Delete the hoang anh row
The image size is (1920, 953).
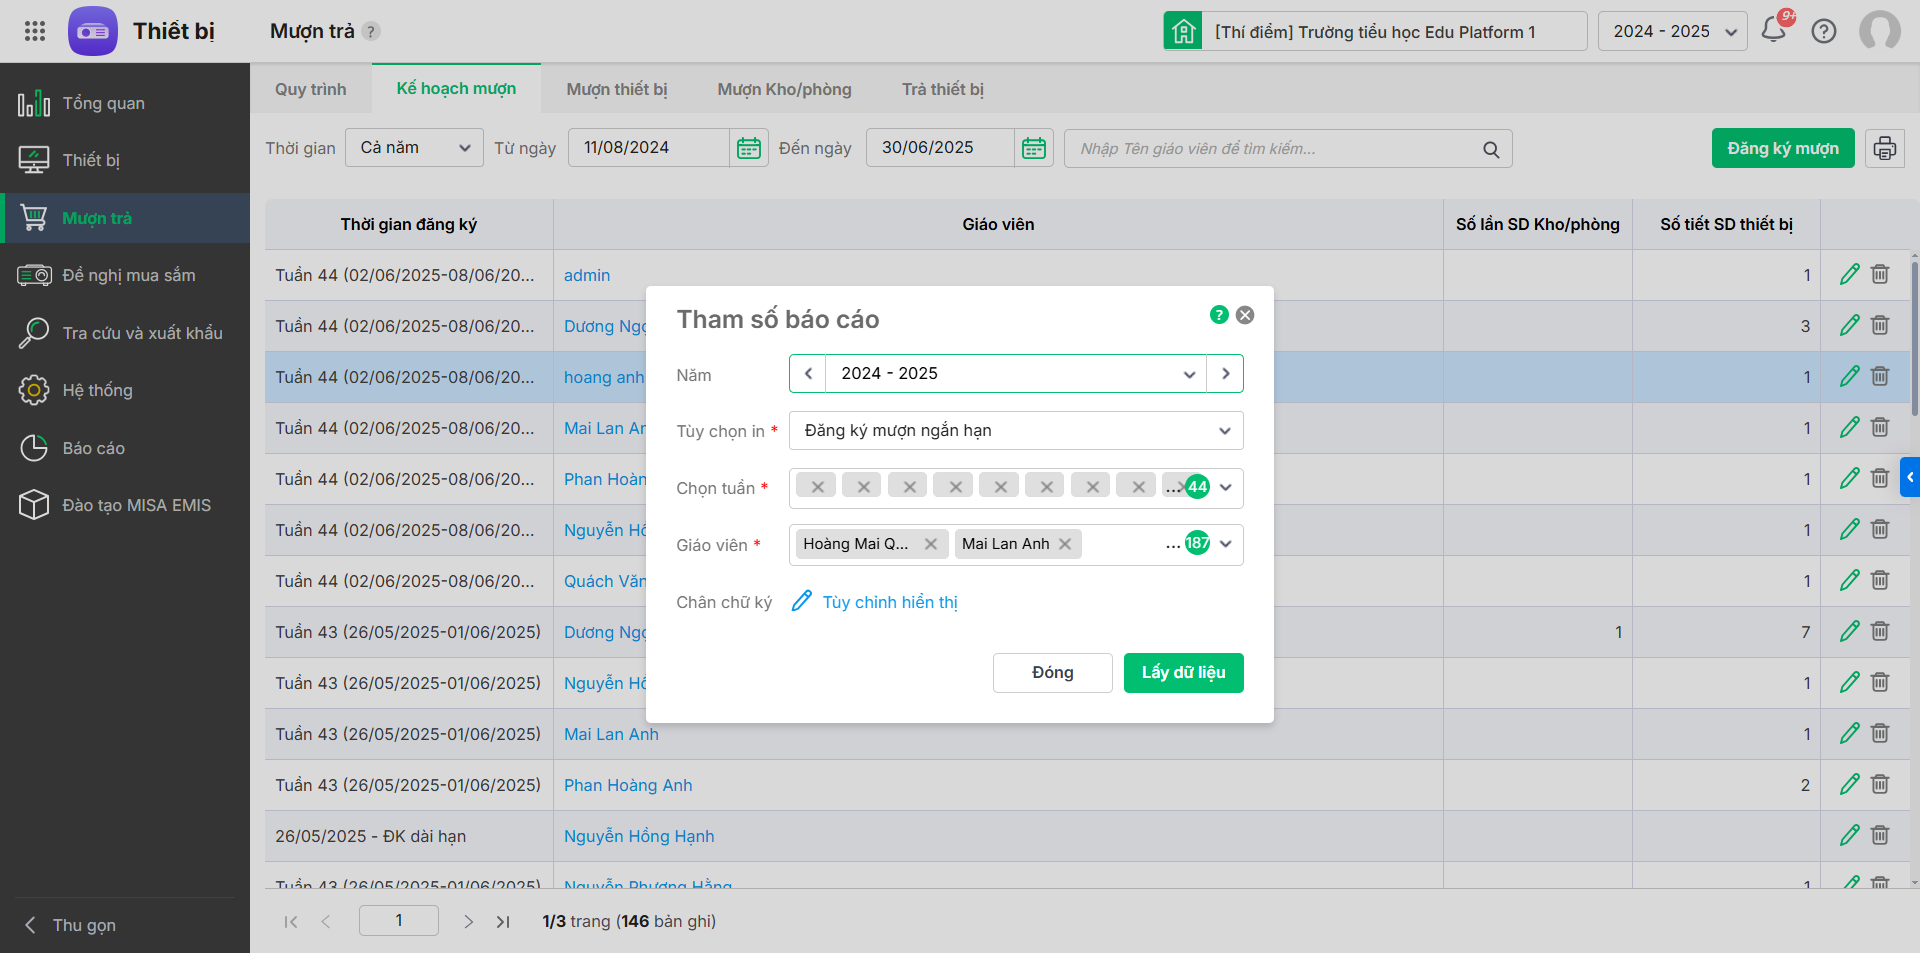coord(1880,376)
